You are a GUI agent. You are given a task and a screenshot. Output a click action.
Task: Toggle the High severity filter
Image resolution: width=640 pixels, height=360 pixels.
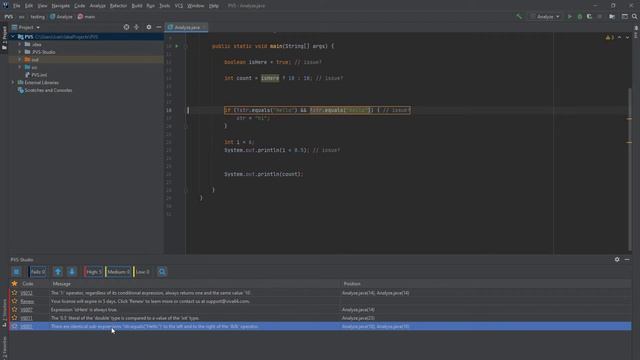pos(93,272)
